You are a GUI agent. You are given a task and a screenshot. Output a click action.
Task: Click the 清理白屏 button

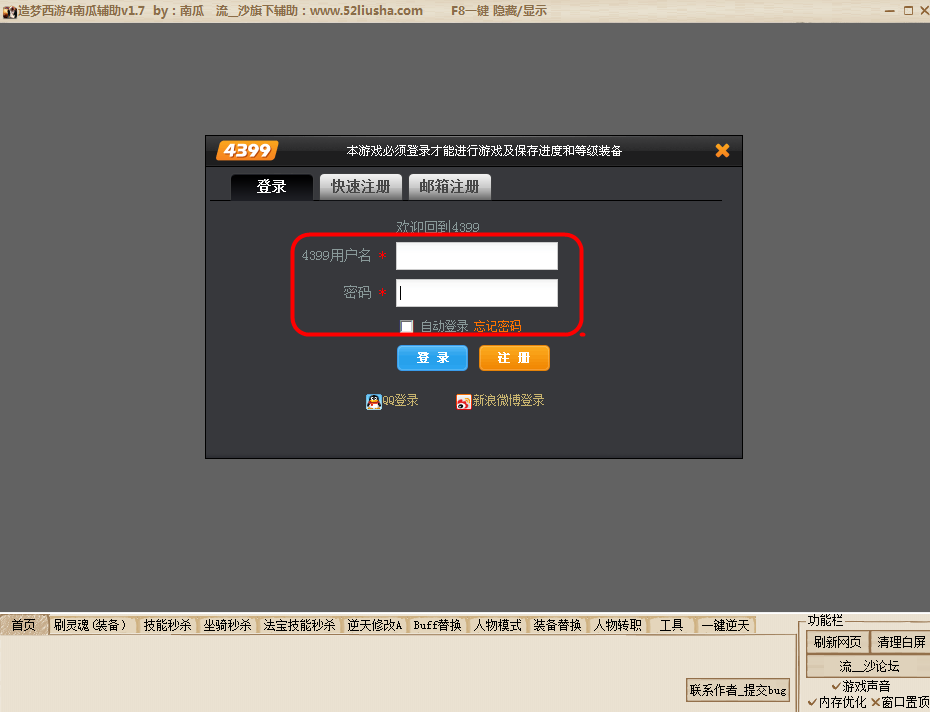900,643
